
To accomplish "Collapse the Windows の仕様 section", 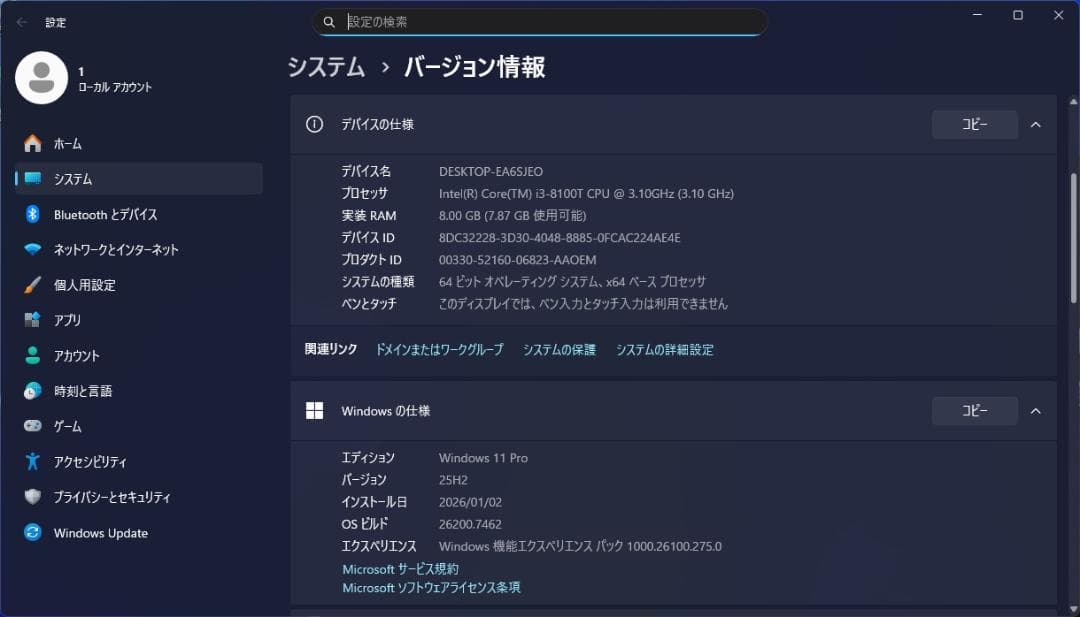I will click(1035, 410).
